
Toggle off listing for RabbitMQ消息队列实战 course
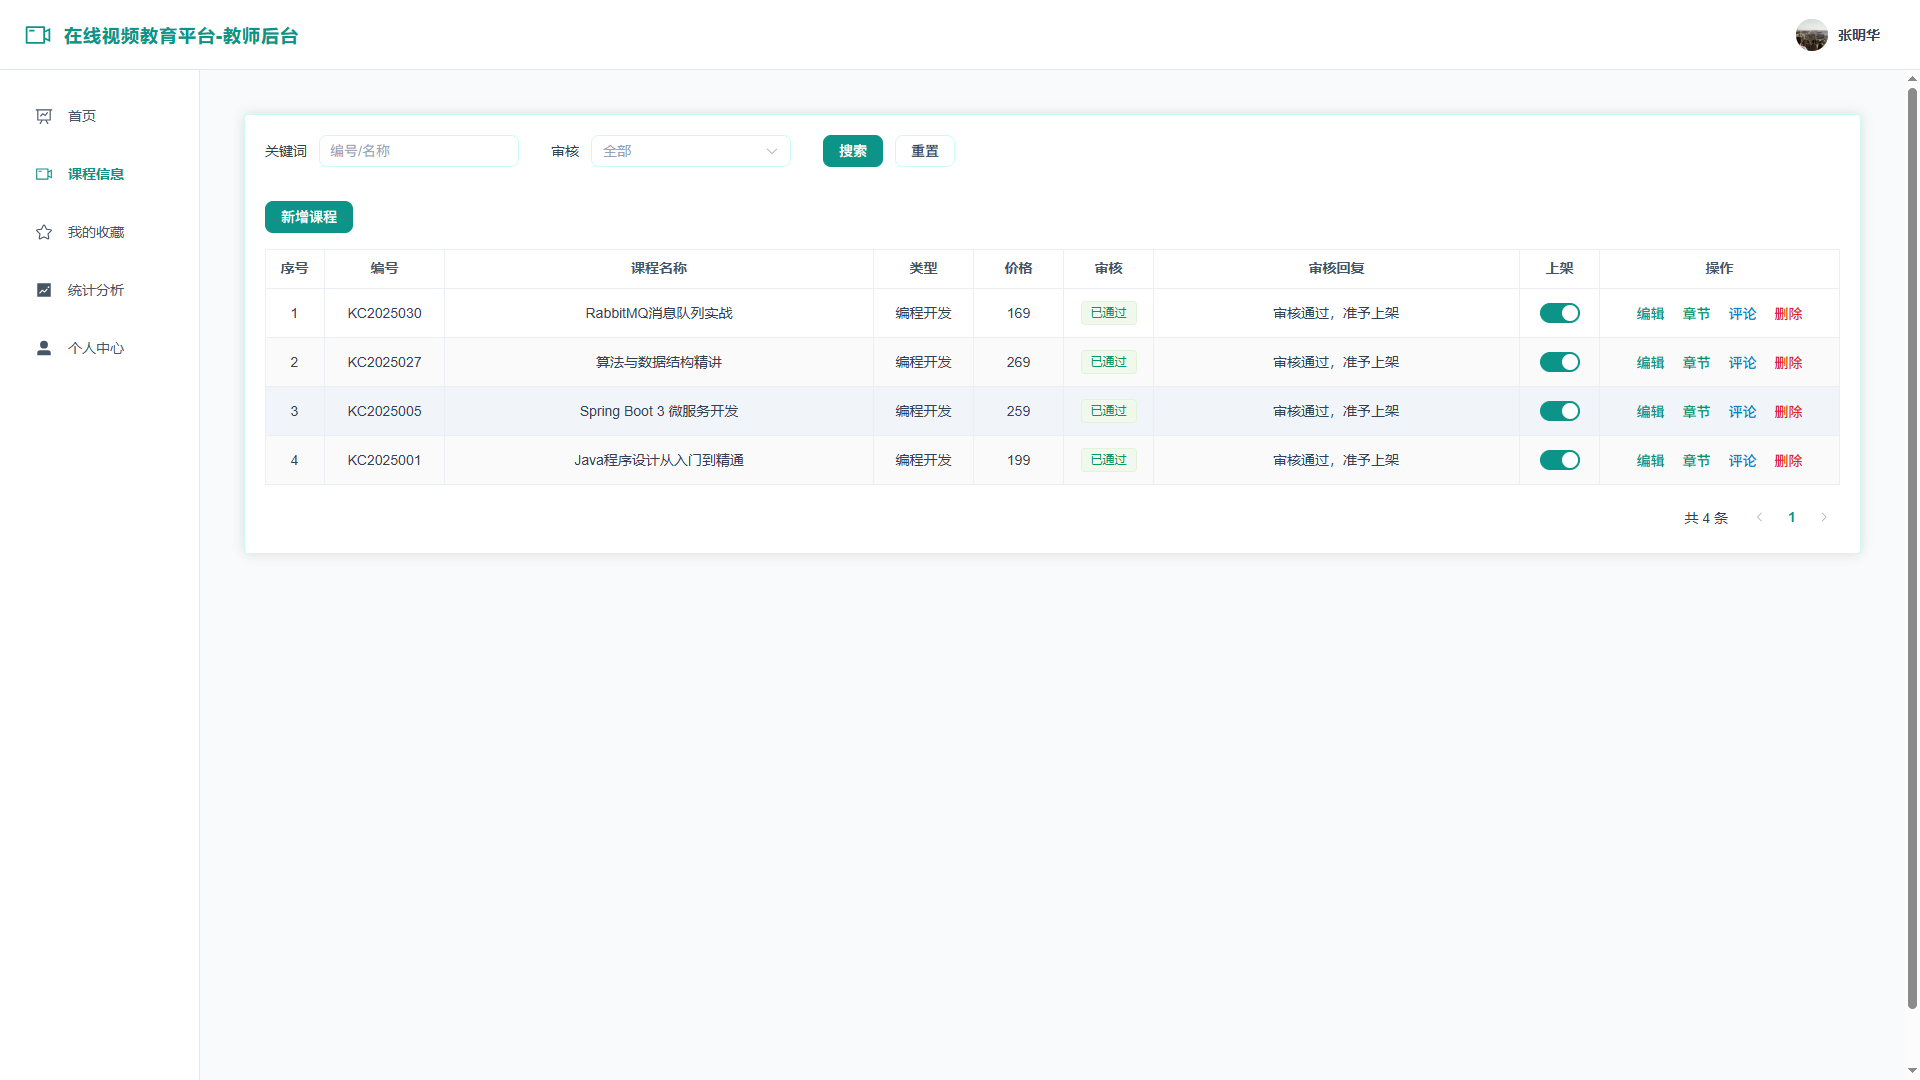point(1559,313)
